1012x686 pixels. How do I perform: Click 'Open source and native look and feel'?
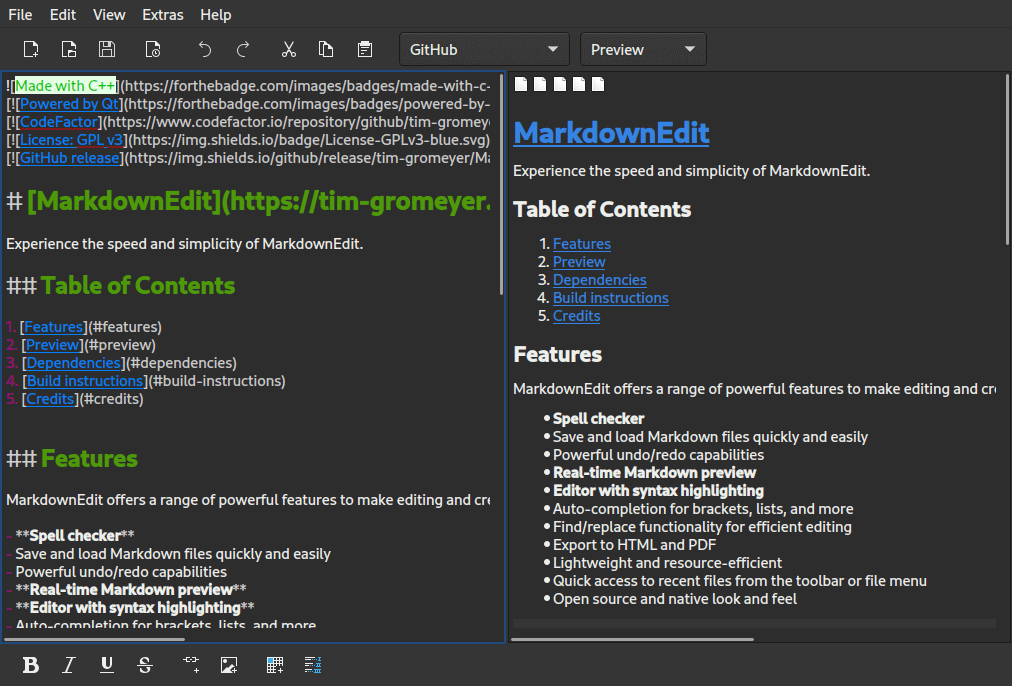[x=675, y=599]
